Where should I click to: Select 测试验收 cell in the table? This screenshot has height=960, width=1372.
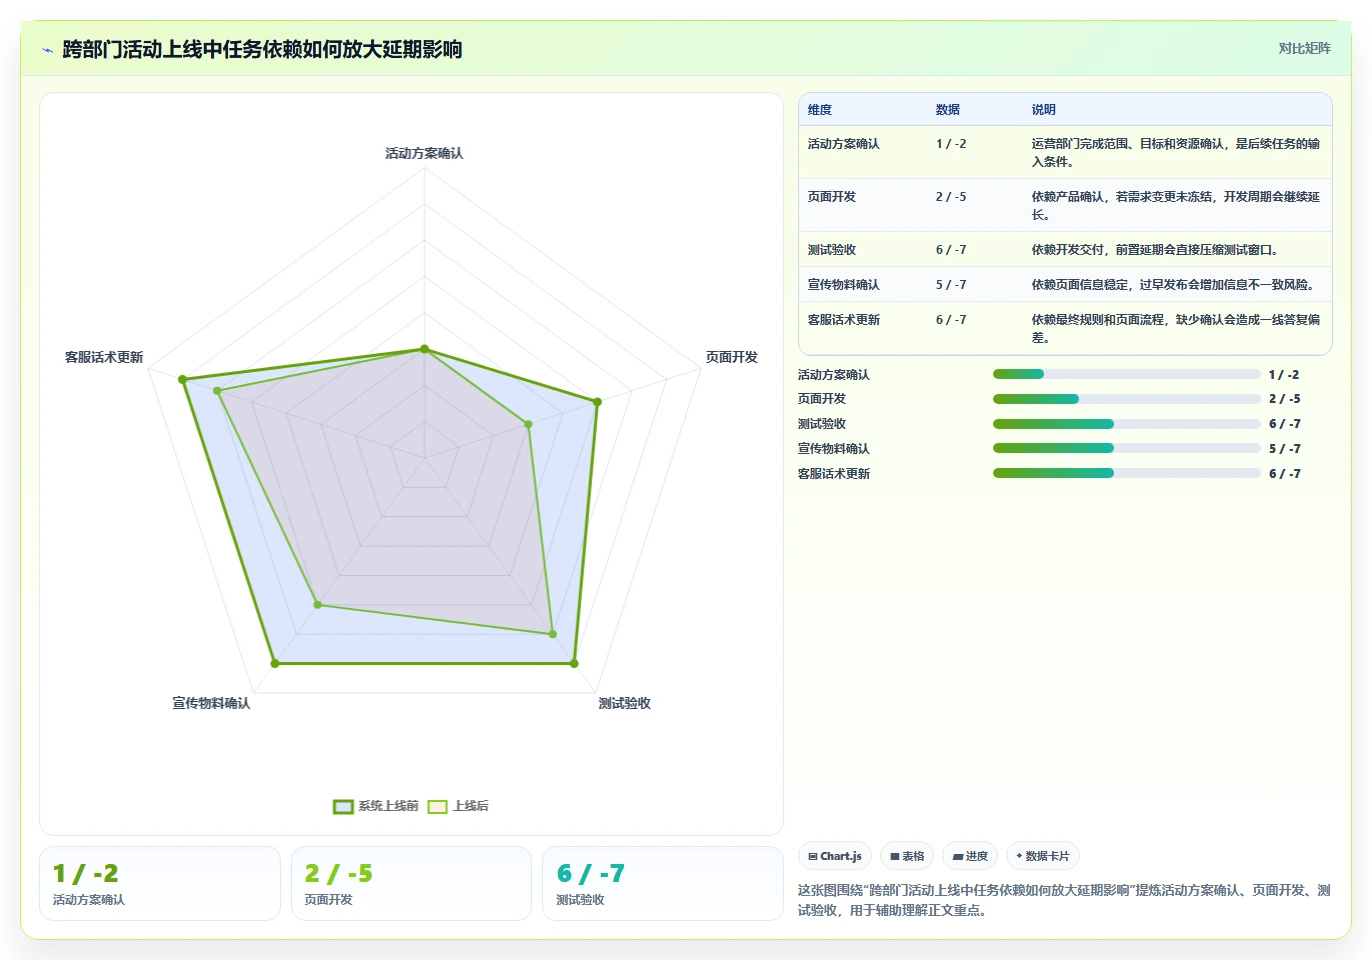[832, 250]
